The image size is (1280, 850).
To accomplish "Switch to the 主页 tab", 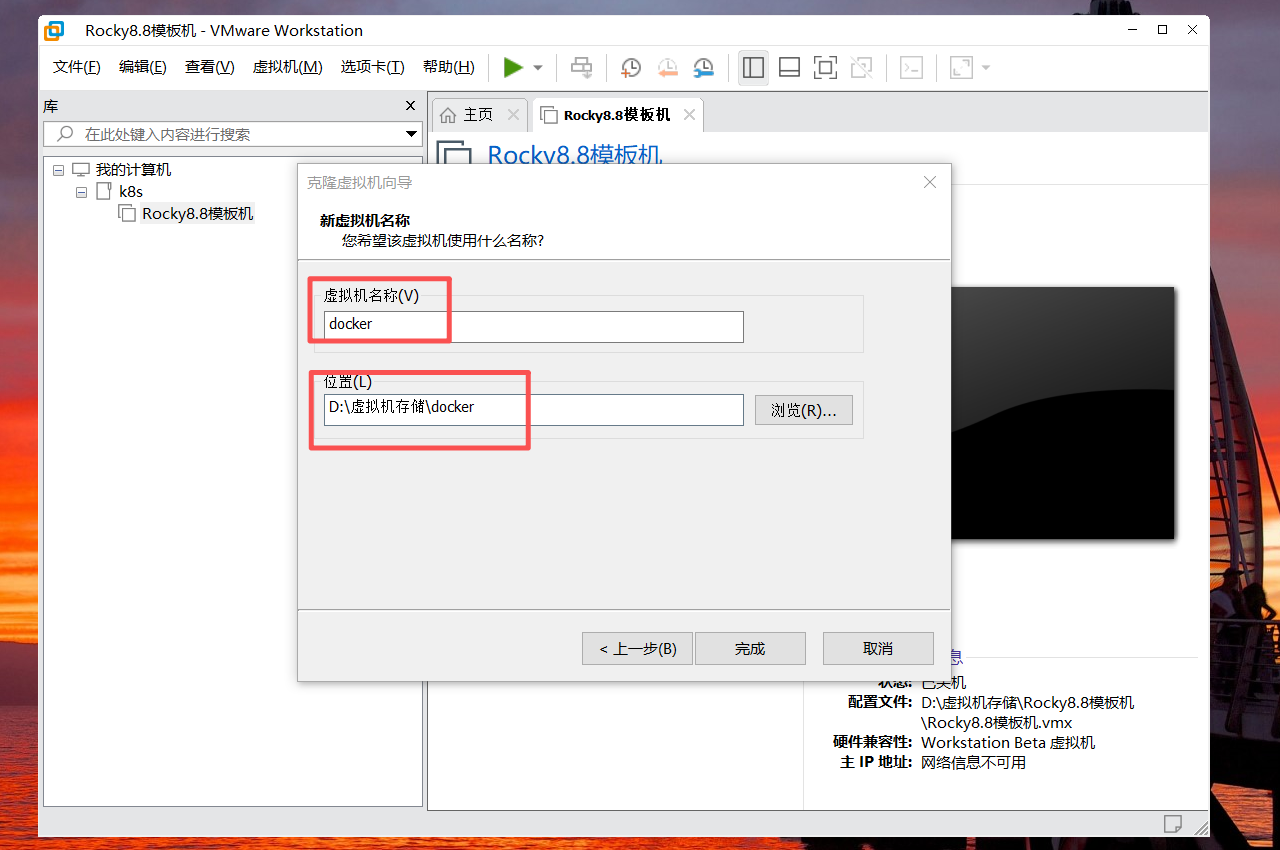I will click(x=479, y=115).
